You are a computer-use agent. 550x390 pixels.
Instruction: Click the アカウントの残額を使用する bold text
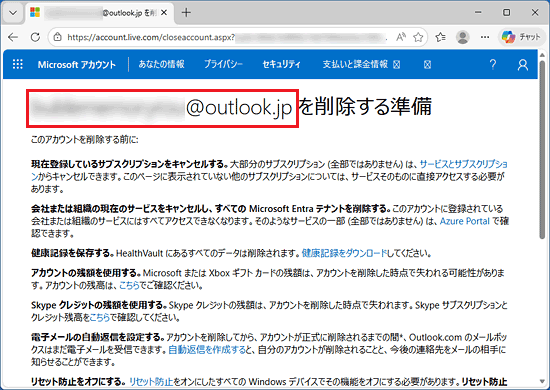tap(86, 273)
